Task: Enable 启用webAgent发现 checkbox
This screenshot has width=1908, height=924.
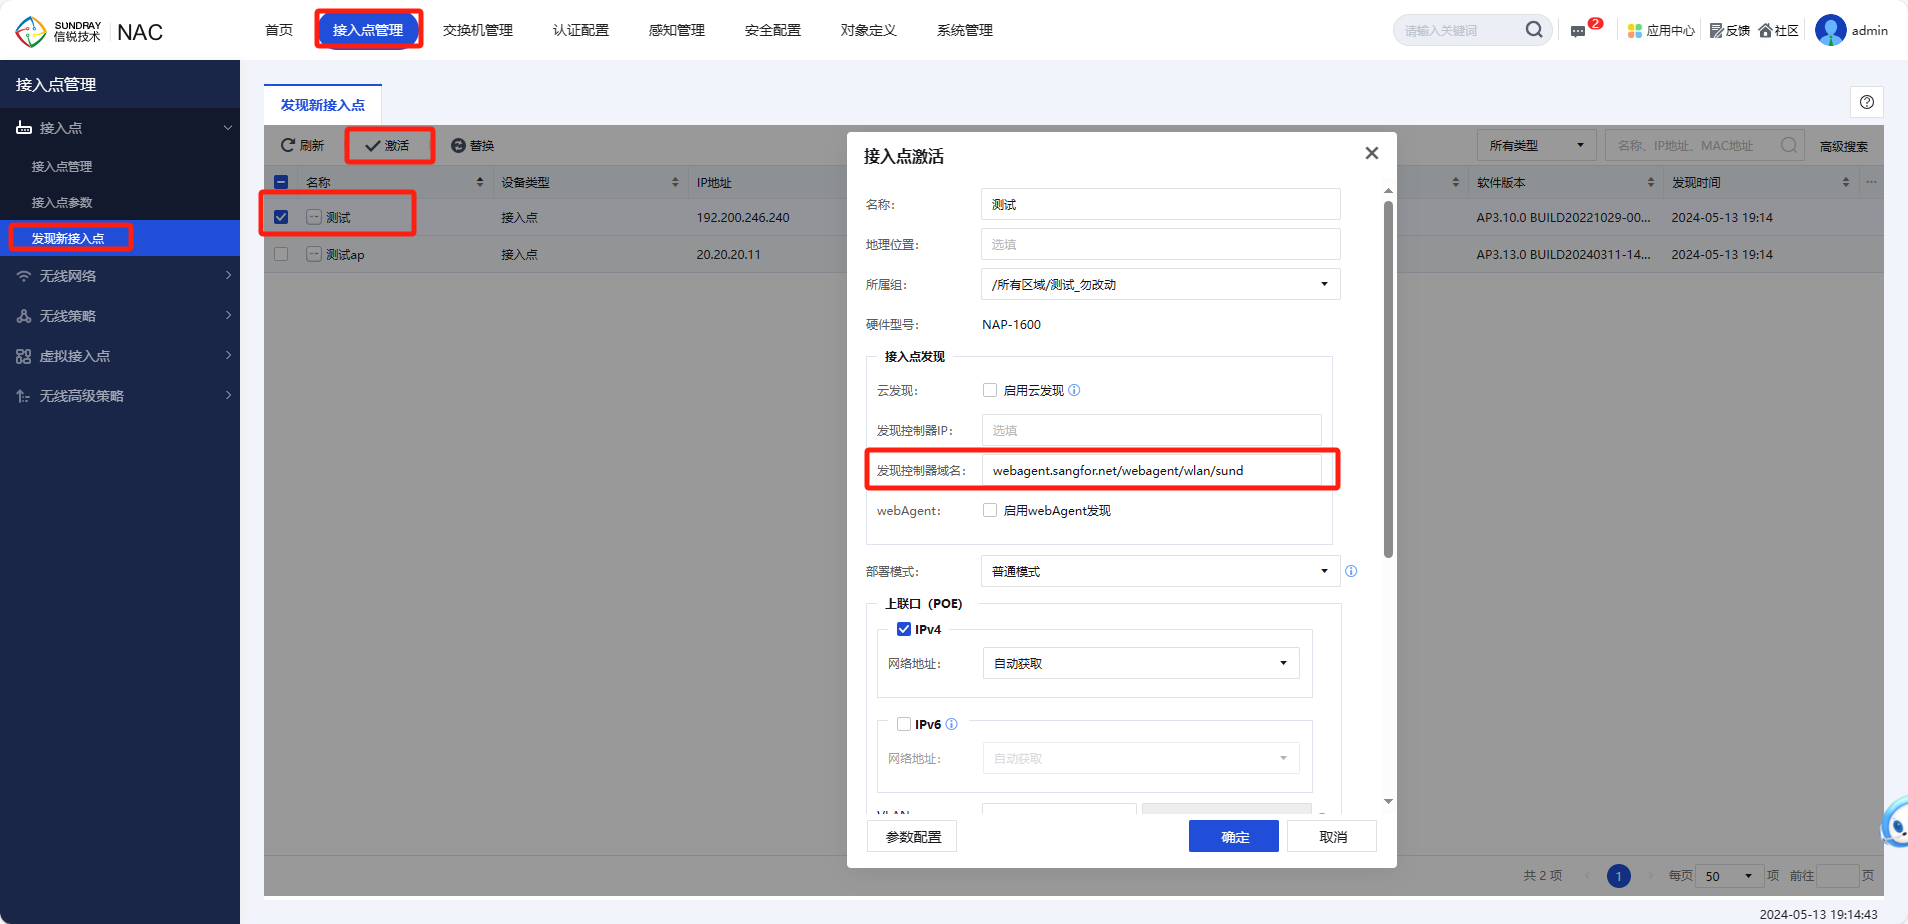Action: click(x=990, y=510)
